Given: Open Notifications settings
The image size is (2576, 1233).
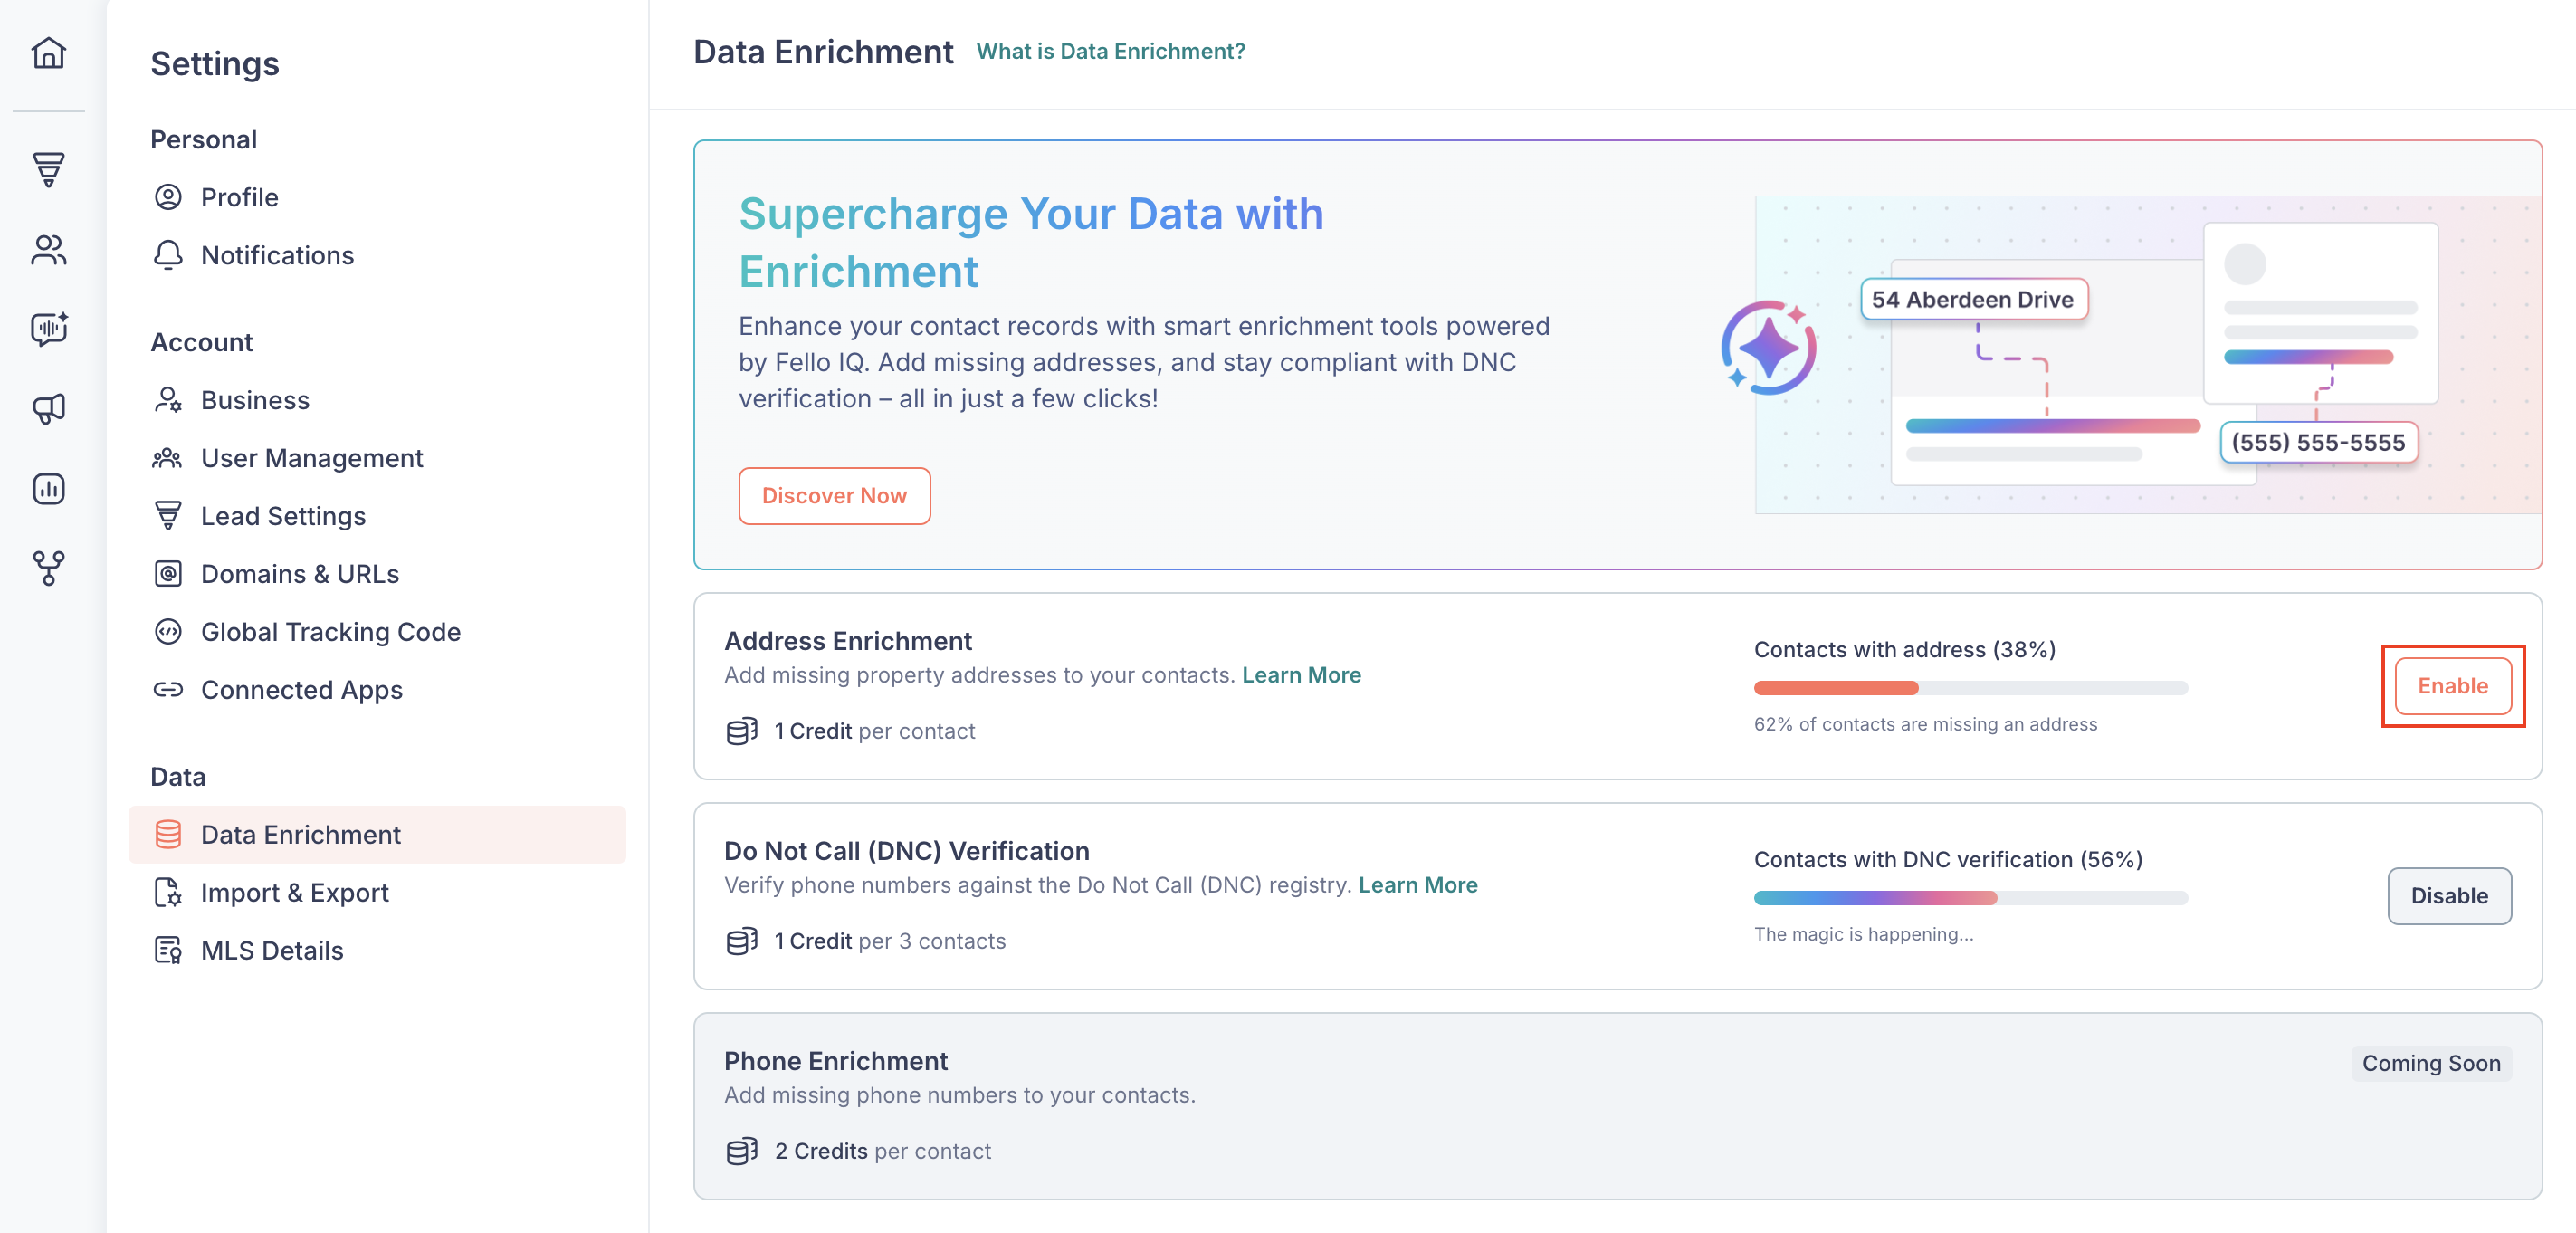Looking at the screenshot, I should [x=377, y=255].
